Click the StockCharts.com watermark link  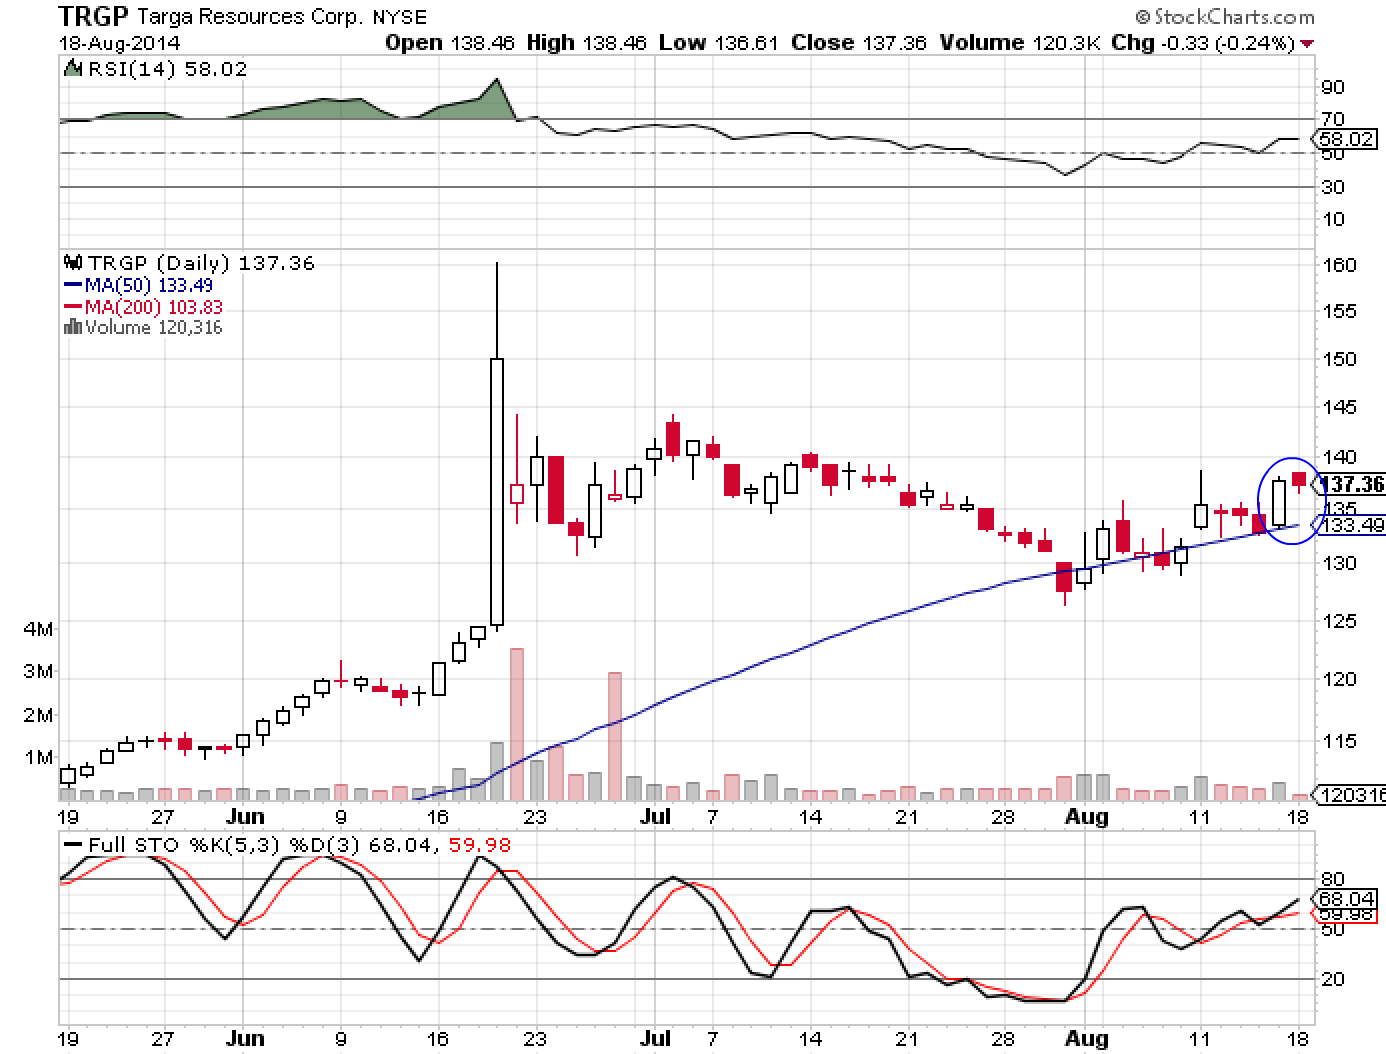[x=1225, y=16]
